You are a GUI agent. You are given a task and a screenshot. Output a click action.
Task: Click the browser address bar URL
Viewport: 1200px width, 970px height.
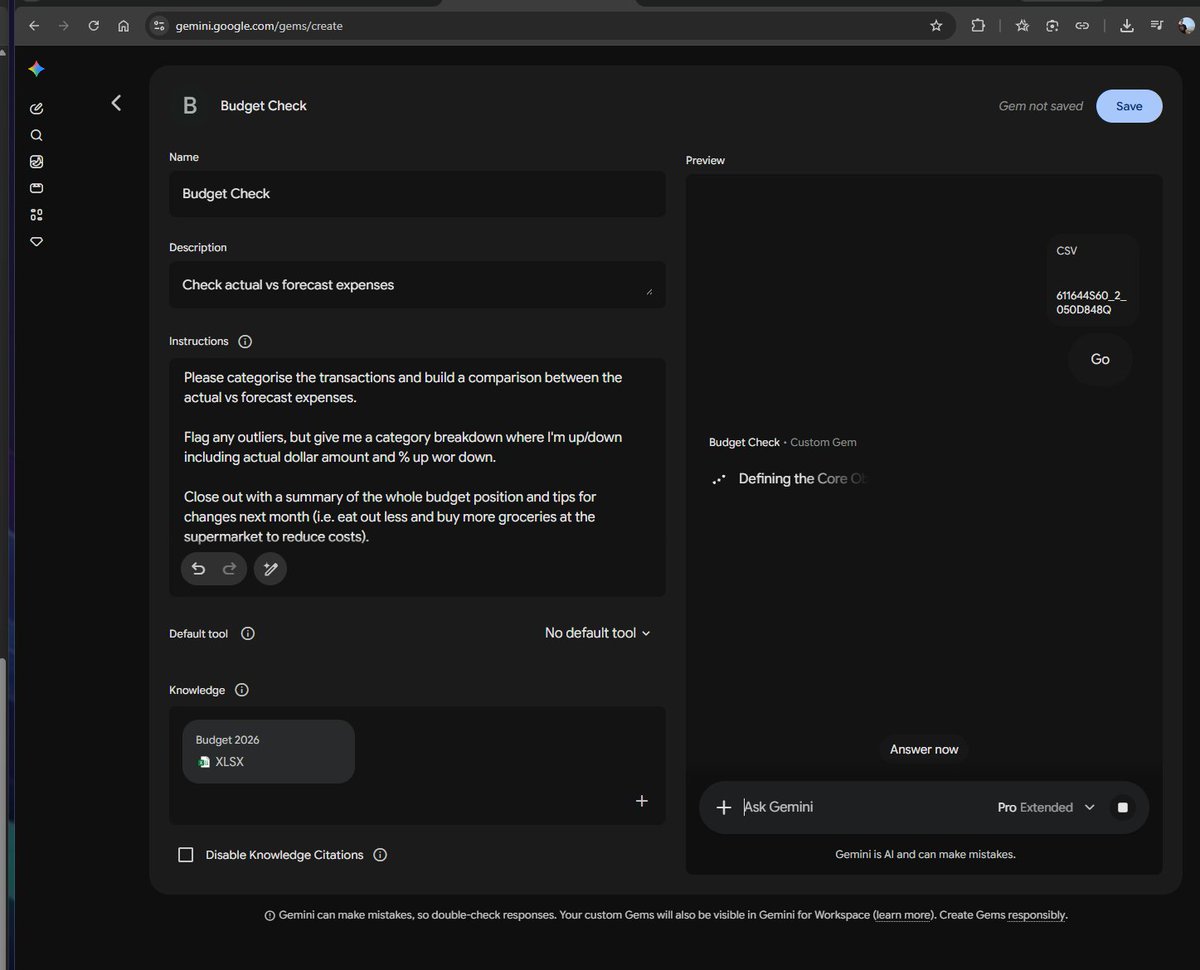click(261, 26)
